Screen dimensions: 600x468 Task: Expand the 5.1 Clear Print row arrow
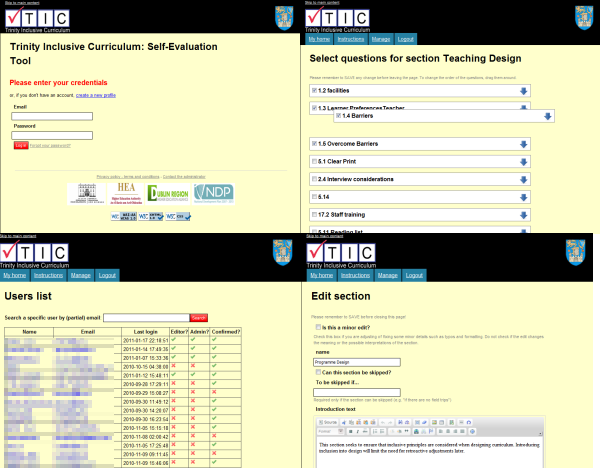pos(523,162)
